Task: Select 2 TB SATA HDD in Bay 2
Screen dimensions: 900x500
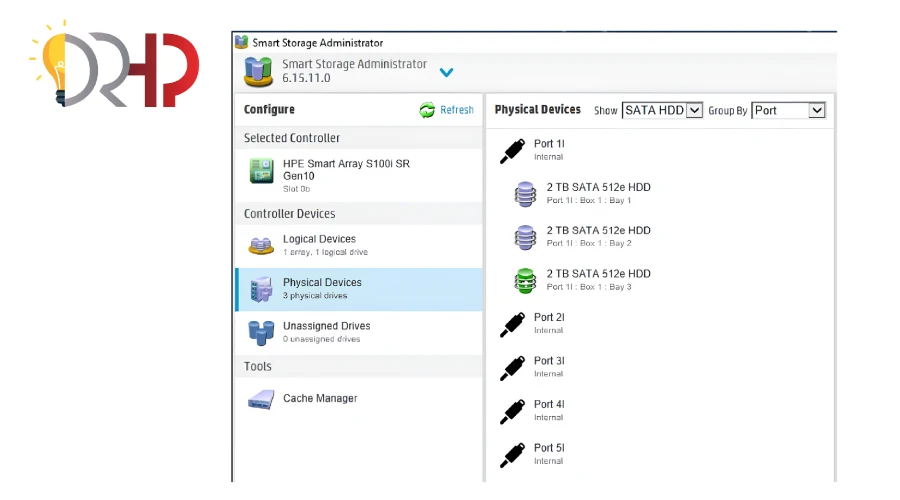Action: pyautogui.click(x=599, y=230)
